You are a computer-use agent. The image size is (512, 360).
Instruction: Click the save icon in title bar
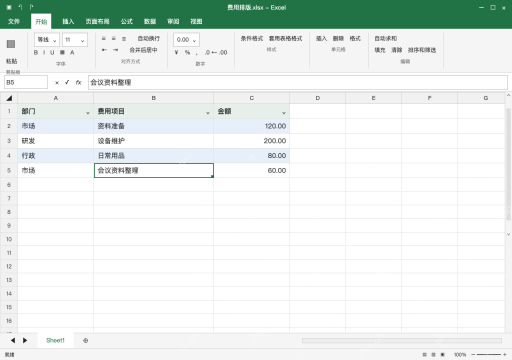point(9,7)
